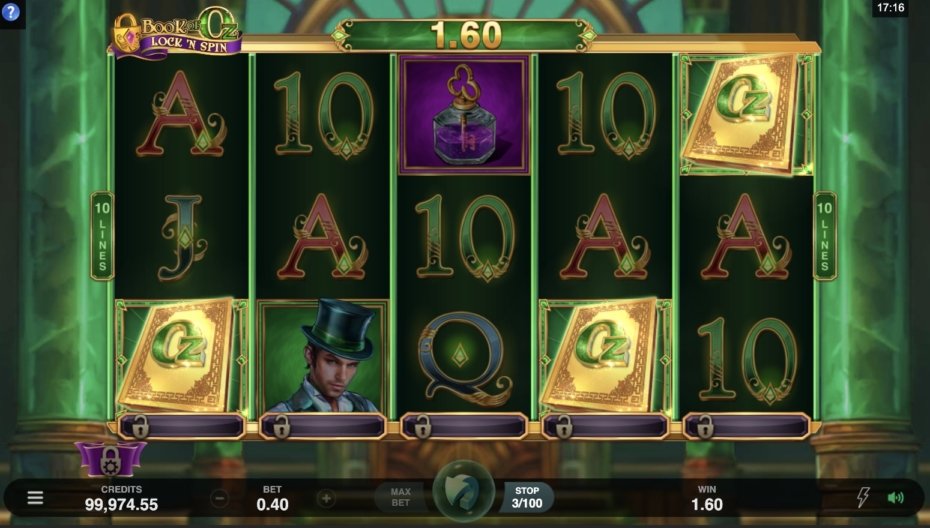Screen dimensions: 930x528
Task: Mute the game sound speaker icon
Action: tap(896, 498)
